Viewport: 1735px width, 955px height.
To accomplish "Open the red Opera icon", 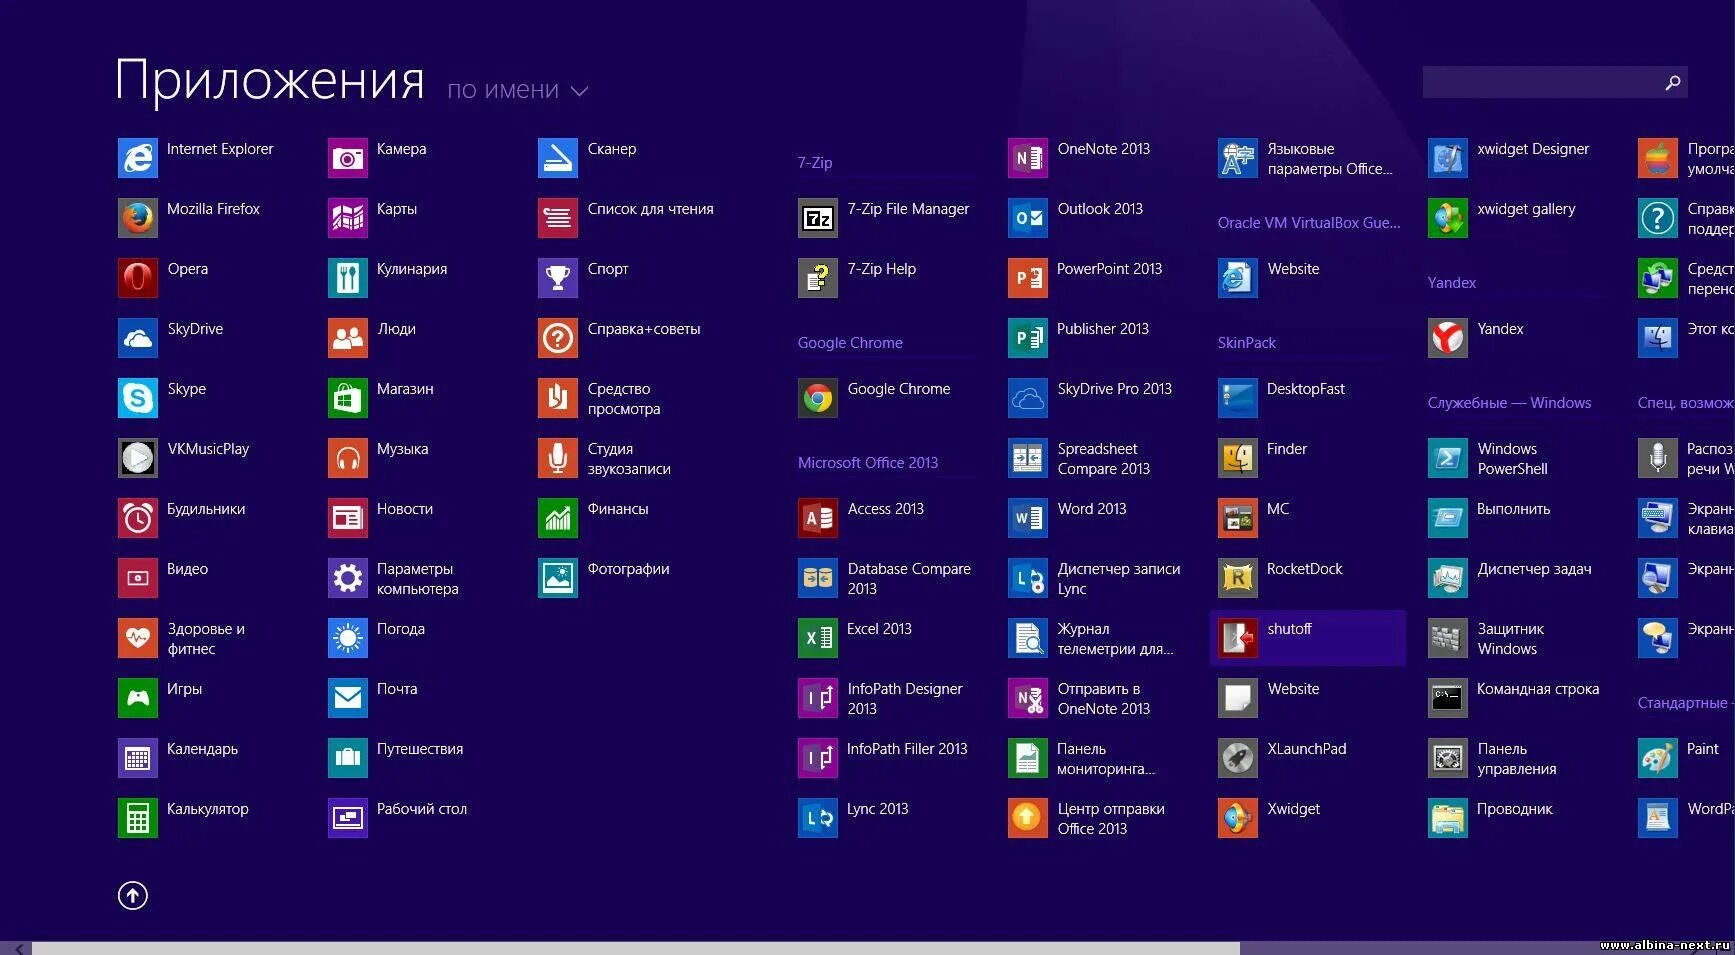I will click(137, 278).
